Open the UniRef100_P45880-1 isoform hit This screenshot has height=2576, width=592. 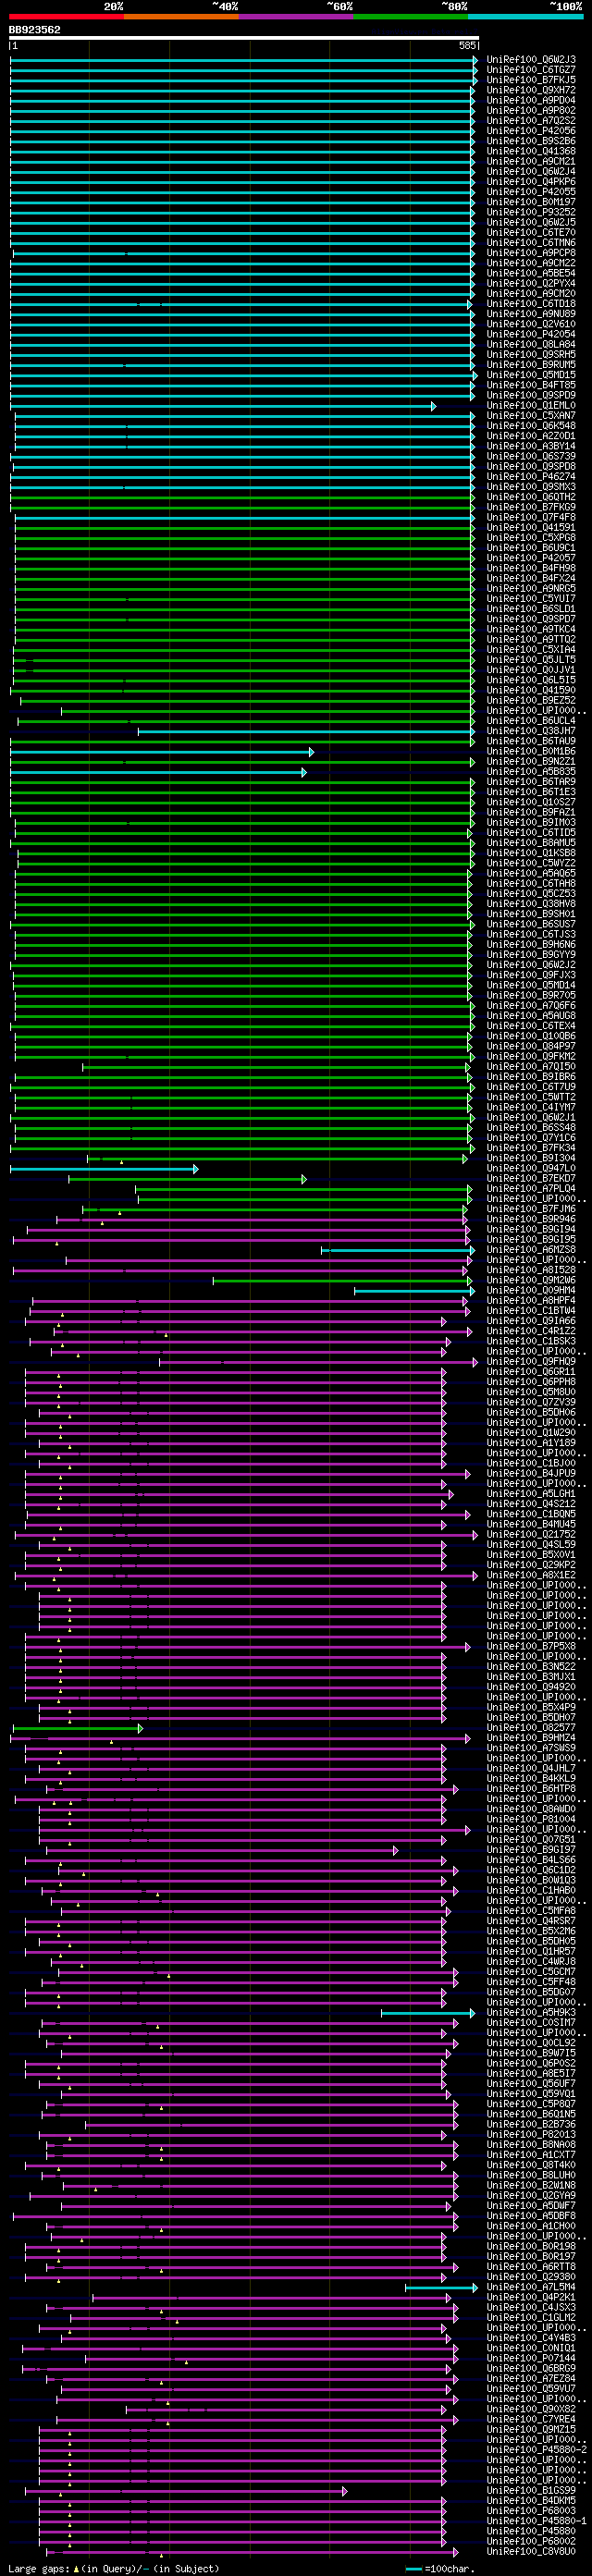[537, 2521]
